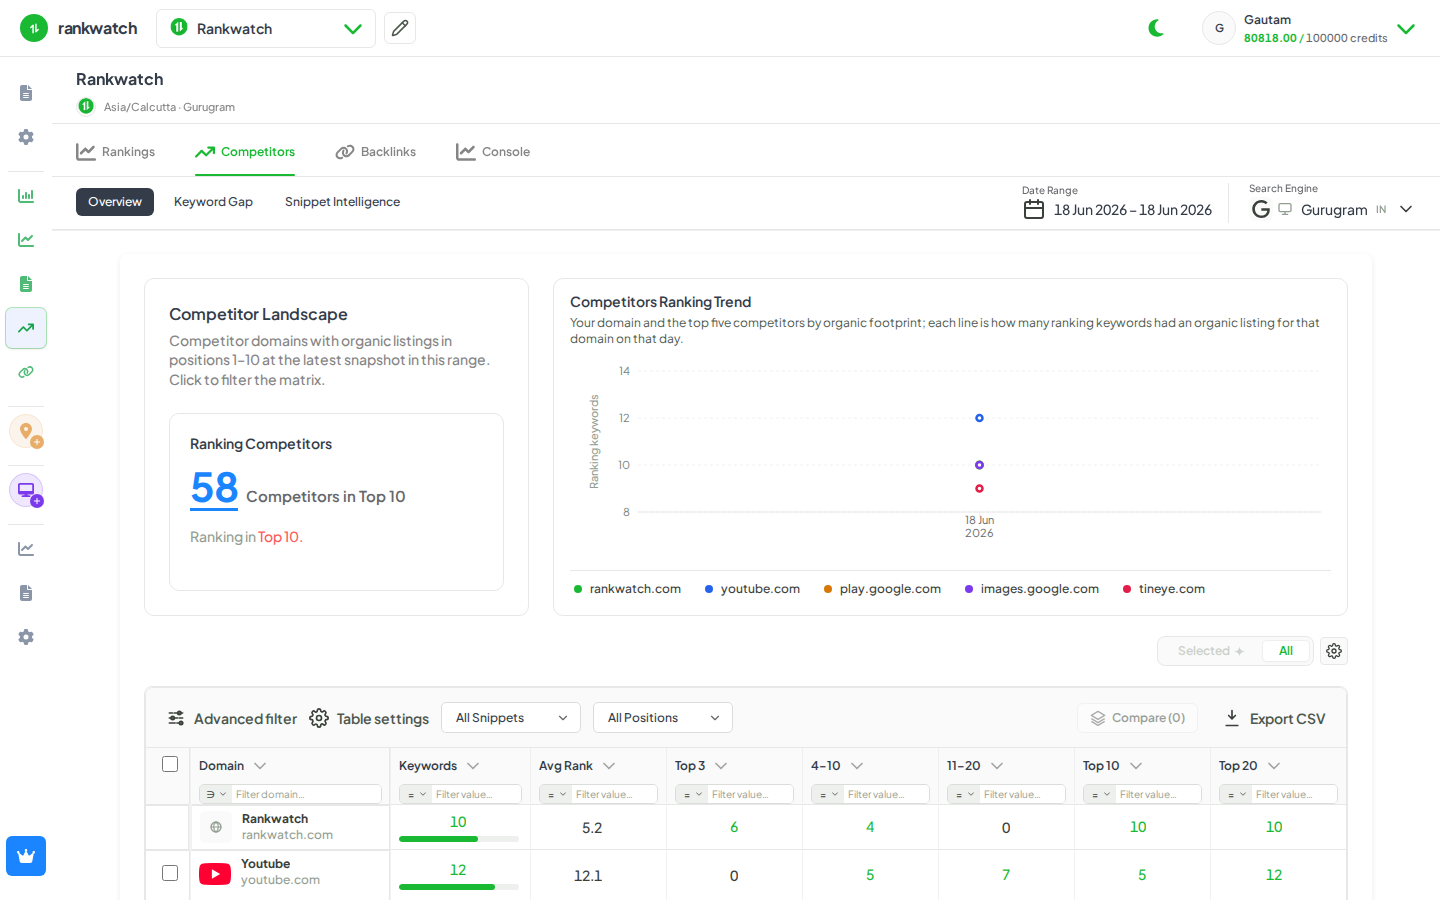Click the pencil edit project icon
The height and width of the screenshot is (900, 1440).
[400, 28]
